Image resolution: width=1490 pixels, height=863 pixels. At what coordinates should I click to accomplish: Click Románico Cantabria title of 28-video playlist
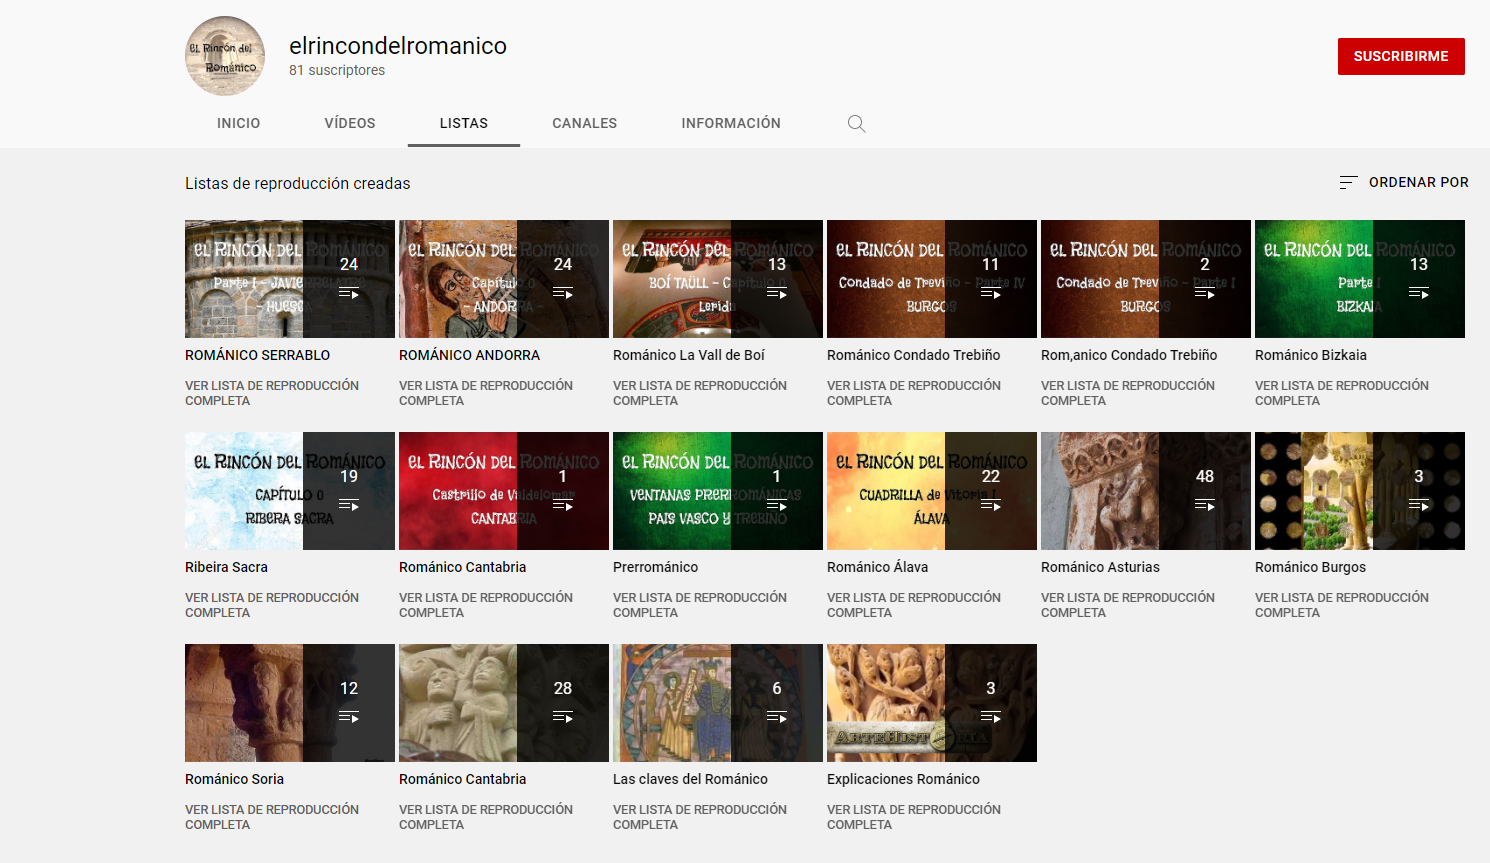pos(462,779)
